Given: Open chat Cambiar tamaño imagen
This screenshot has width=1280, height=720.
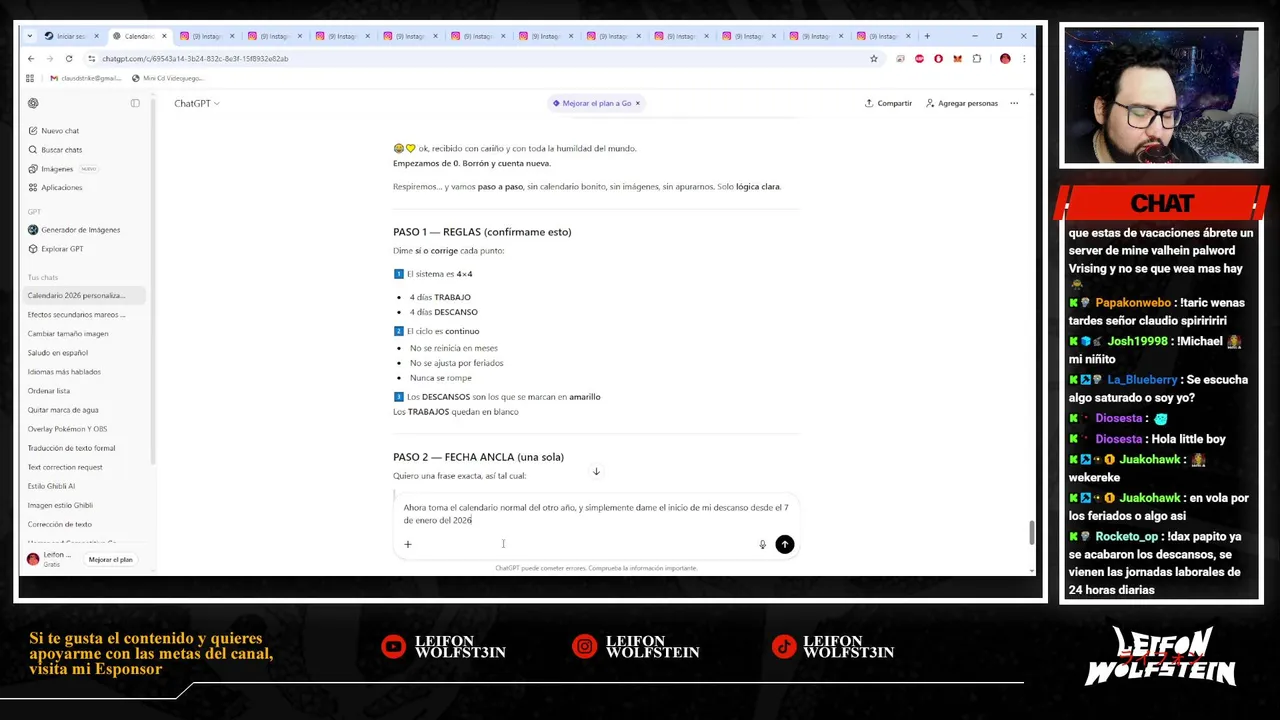Looking at the screenshot, I should 85,334.
